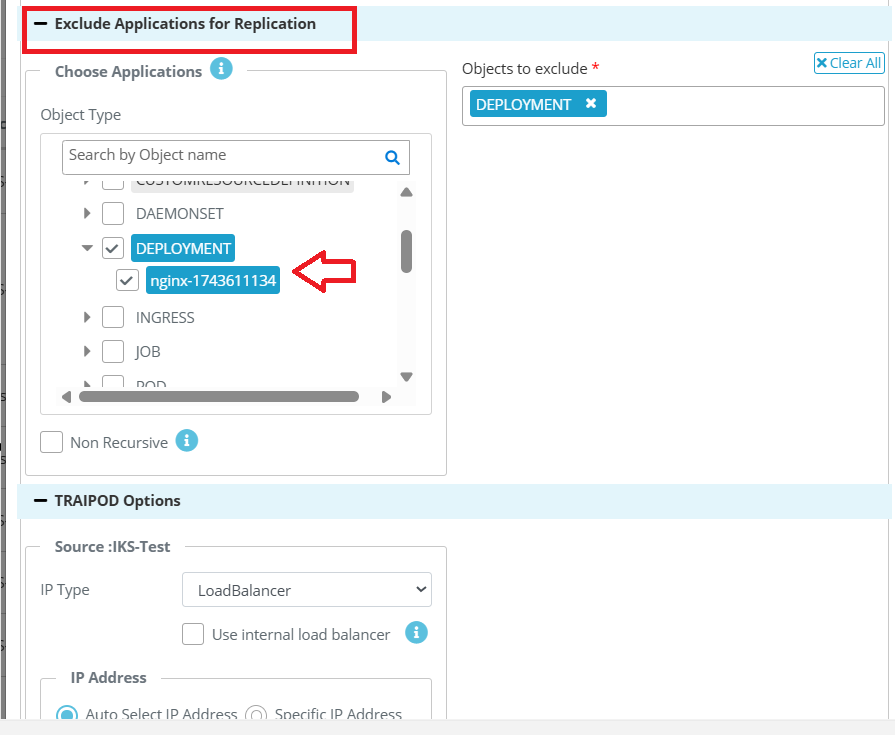Click the tree scroll up arrow

[406, 192]
